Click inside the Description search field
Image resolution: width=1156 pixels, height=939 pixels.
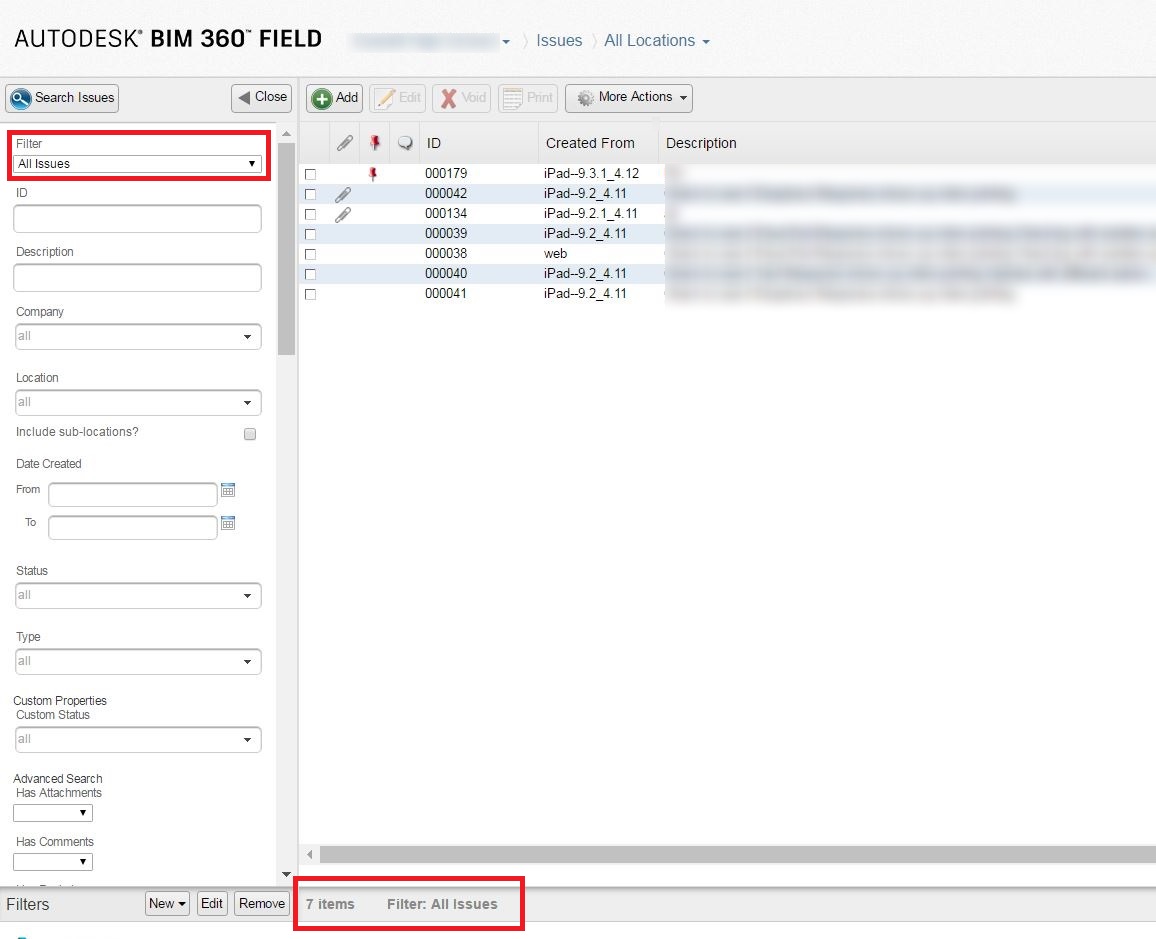pos(137,276)
